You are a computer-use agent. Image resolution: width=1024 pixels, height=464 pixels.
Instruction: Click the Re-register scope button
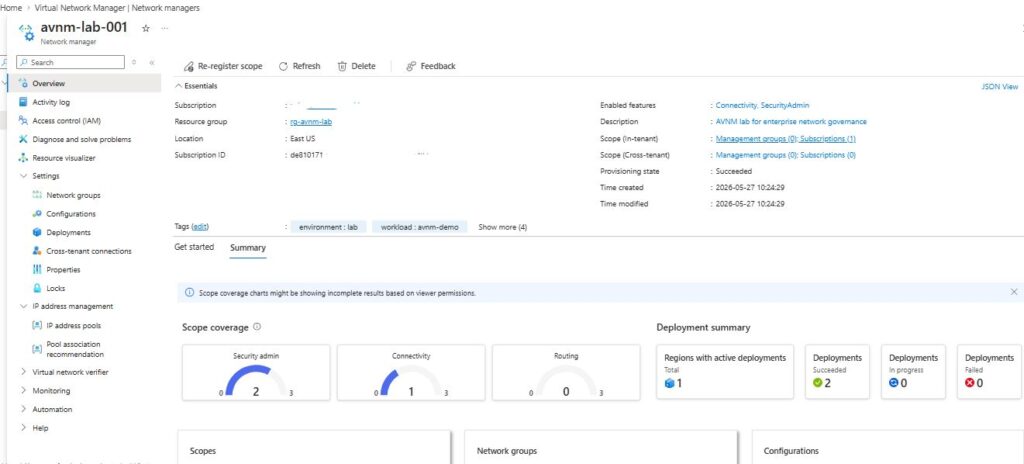point(223,66)
